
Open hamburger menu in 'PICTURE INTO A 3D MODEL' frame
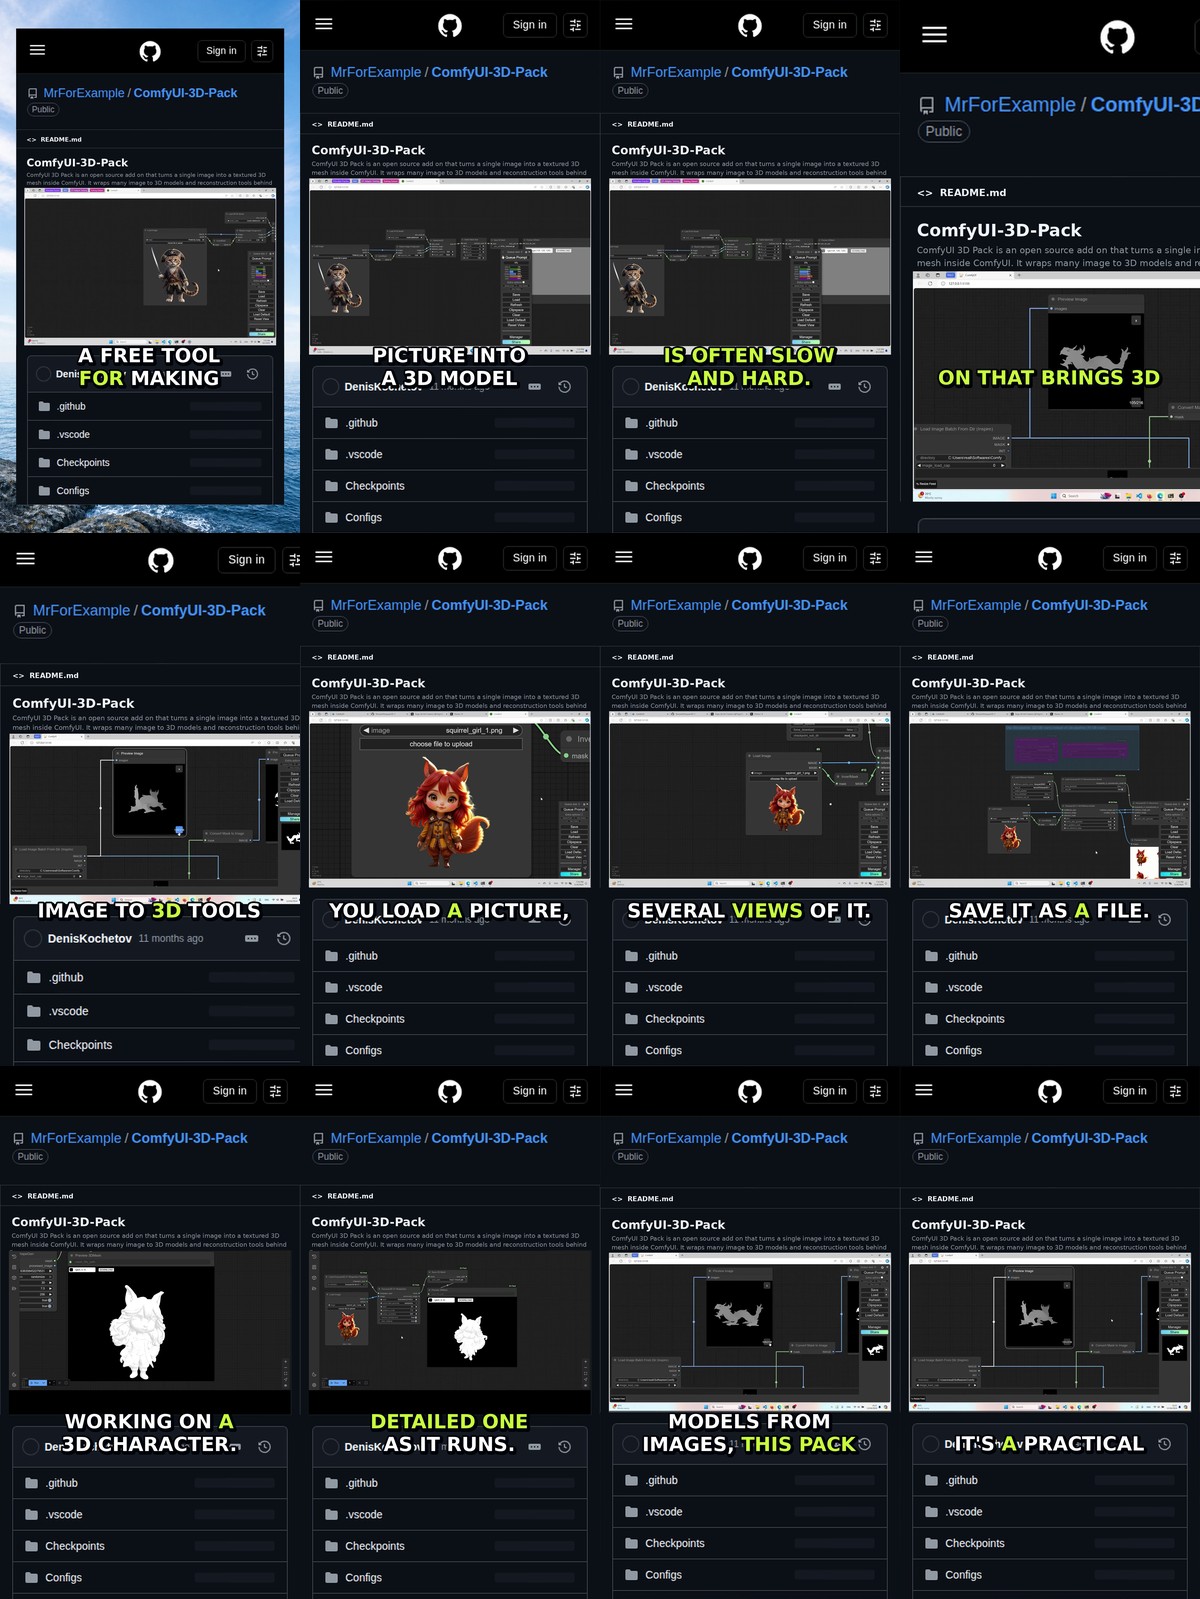pyautogui.click(x=324, y=24)
